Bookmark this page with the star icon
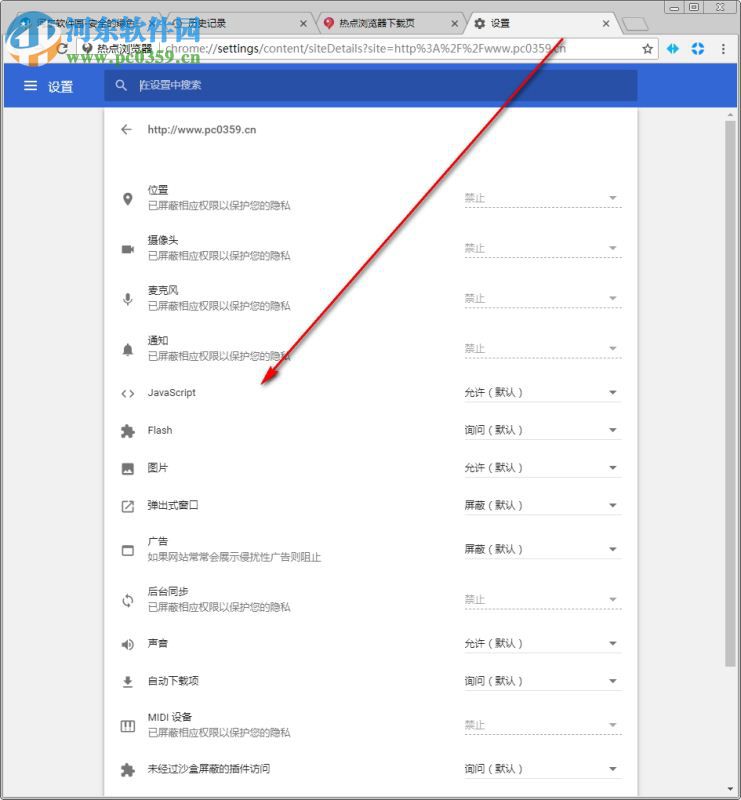 click(x=648, y=48)
